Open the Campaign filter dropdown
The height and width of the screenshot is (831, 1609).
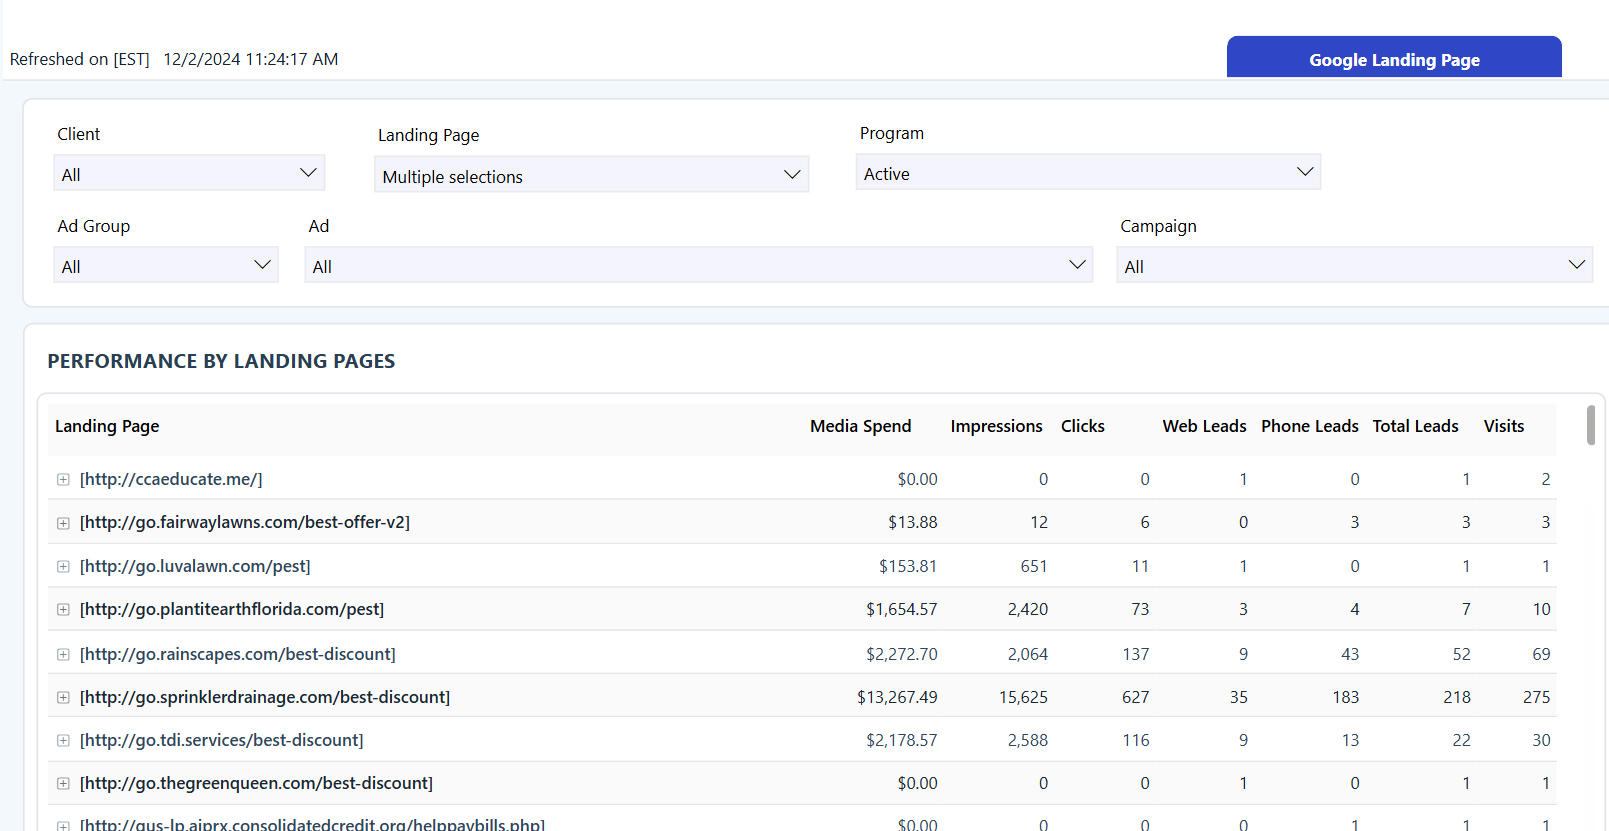1354,266
